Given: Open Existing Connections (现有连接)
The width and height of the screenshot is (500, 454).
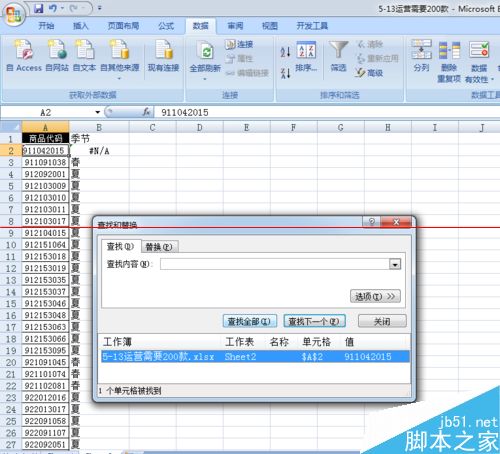Looking at the screenshot, I should [163, 56].
